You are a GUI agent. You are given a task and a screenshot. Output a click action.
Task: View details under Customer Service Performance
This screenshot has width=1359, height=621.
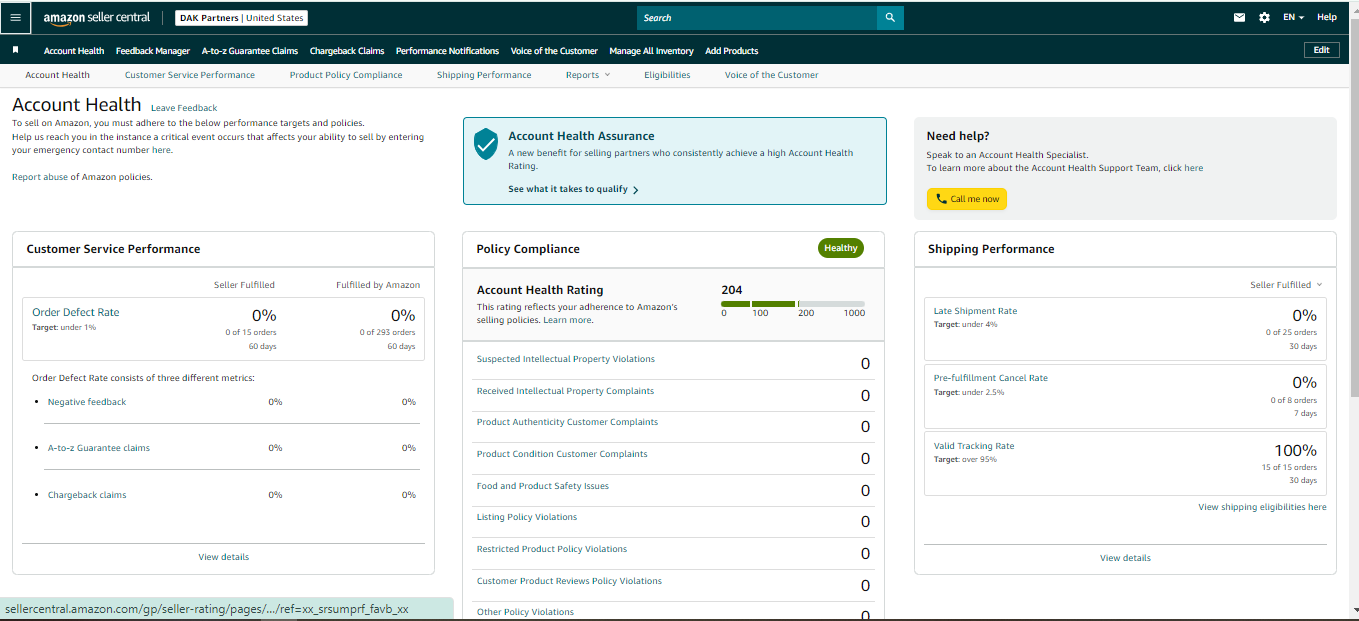coord(224,557)
